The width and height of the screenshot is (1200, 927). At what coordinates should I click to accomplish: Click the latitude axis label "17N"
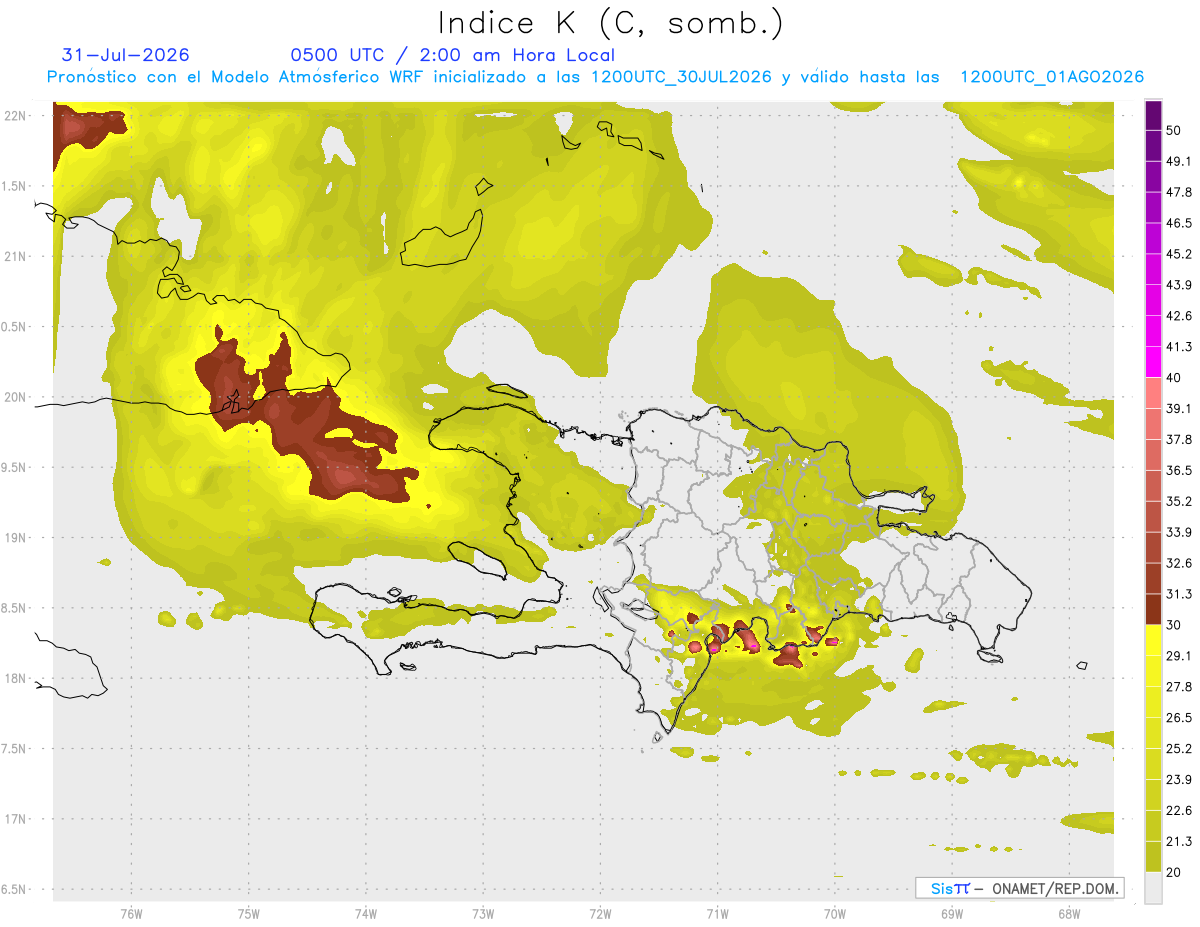(16, 819)
